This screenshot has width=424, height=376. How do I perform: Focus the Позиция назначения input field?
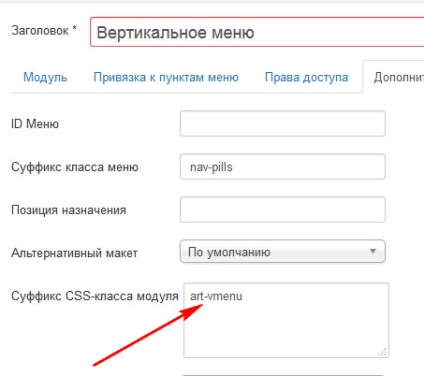(283, 210)
